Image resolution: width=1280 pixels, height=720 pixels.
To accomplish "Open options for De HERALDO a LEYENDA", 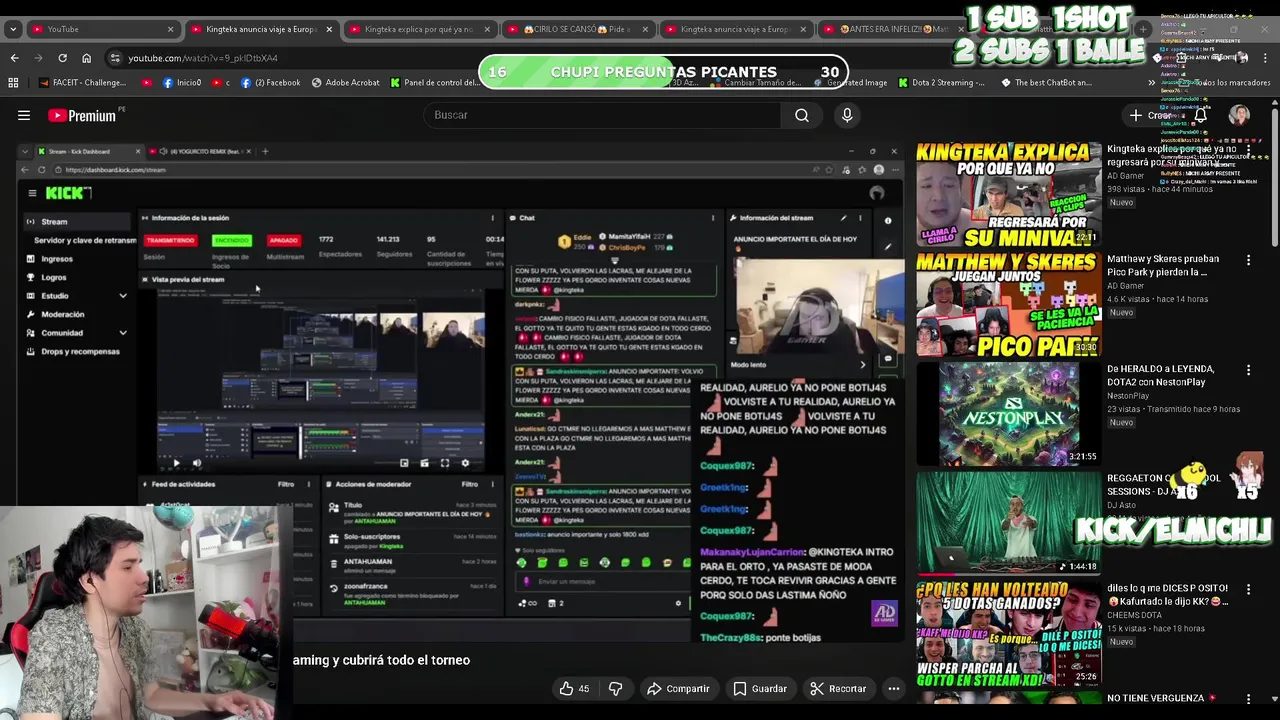I will click(x=1248, y=370).
